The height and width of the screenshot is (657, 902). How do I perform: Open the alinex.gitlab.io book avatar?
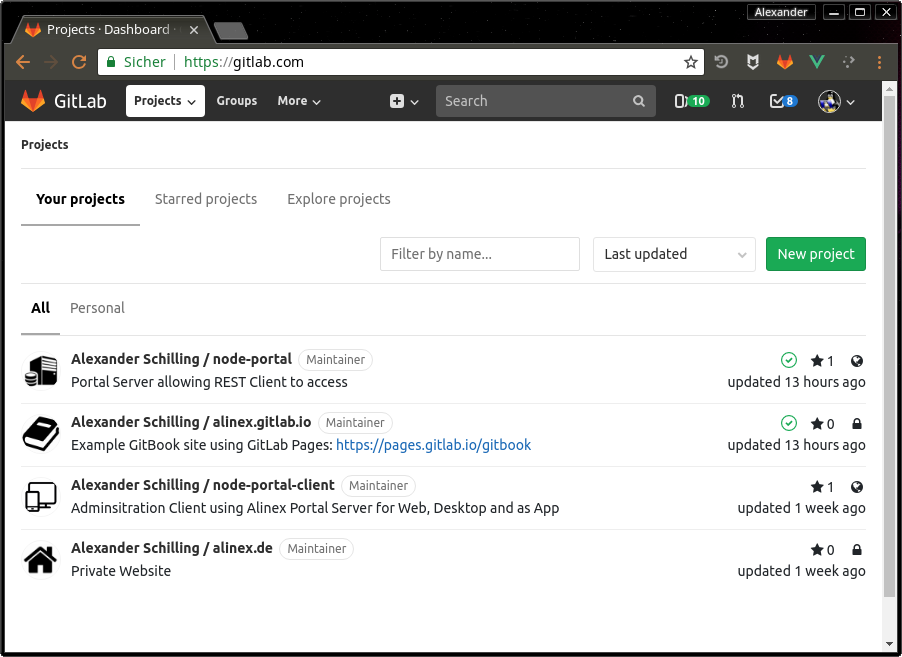click(x=40, y=433)
